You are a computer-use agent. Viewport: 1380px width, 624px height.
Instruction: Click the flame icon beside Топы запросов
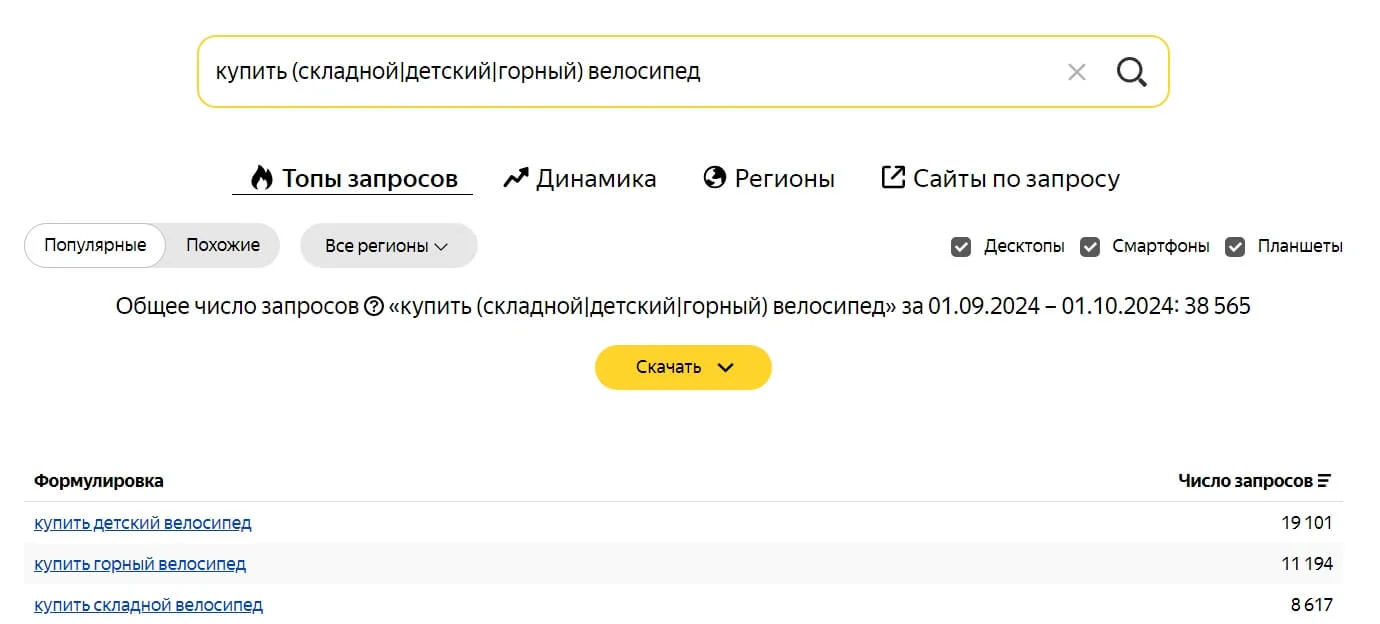coord(262,178)
